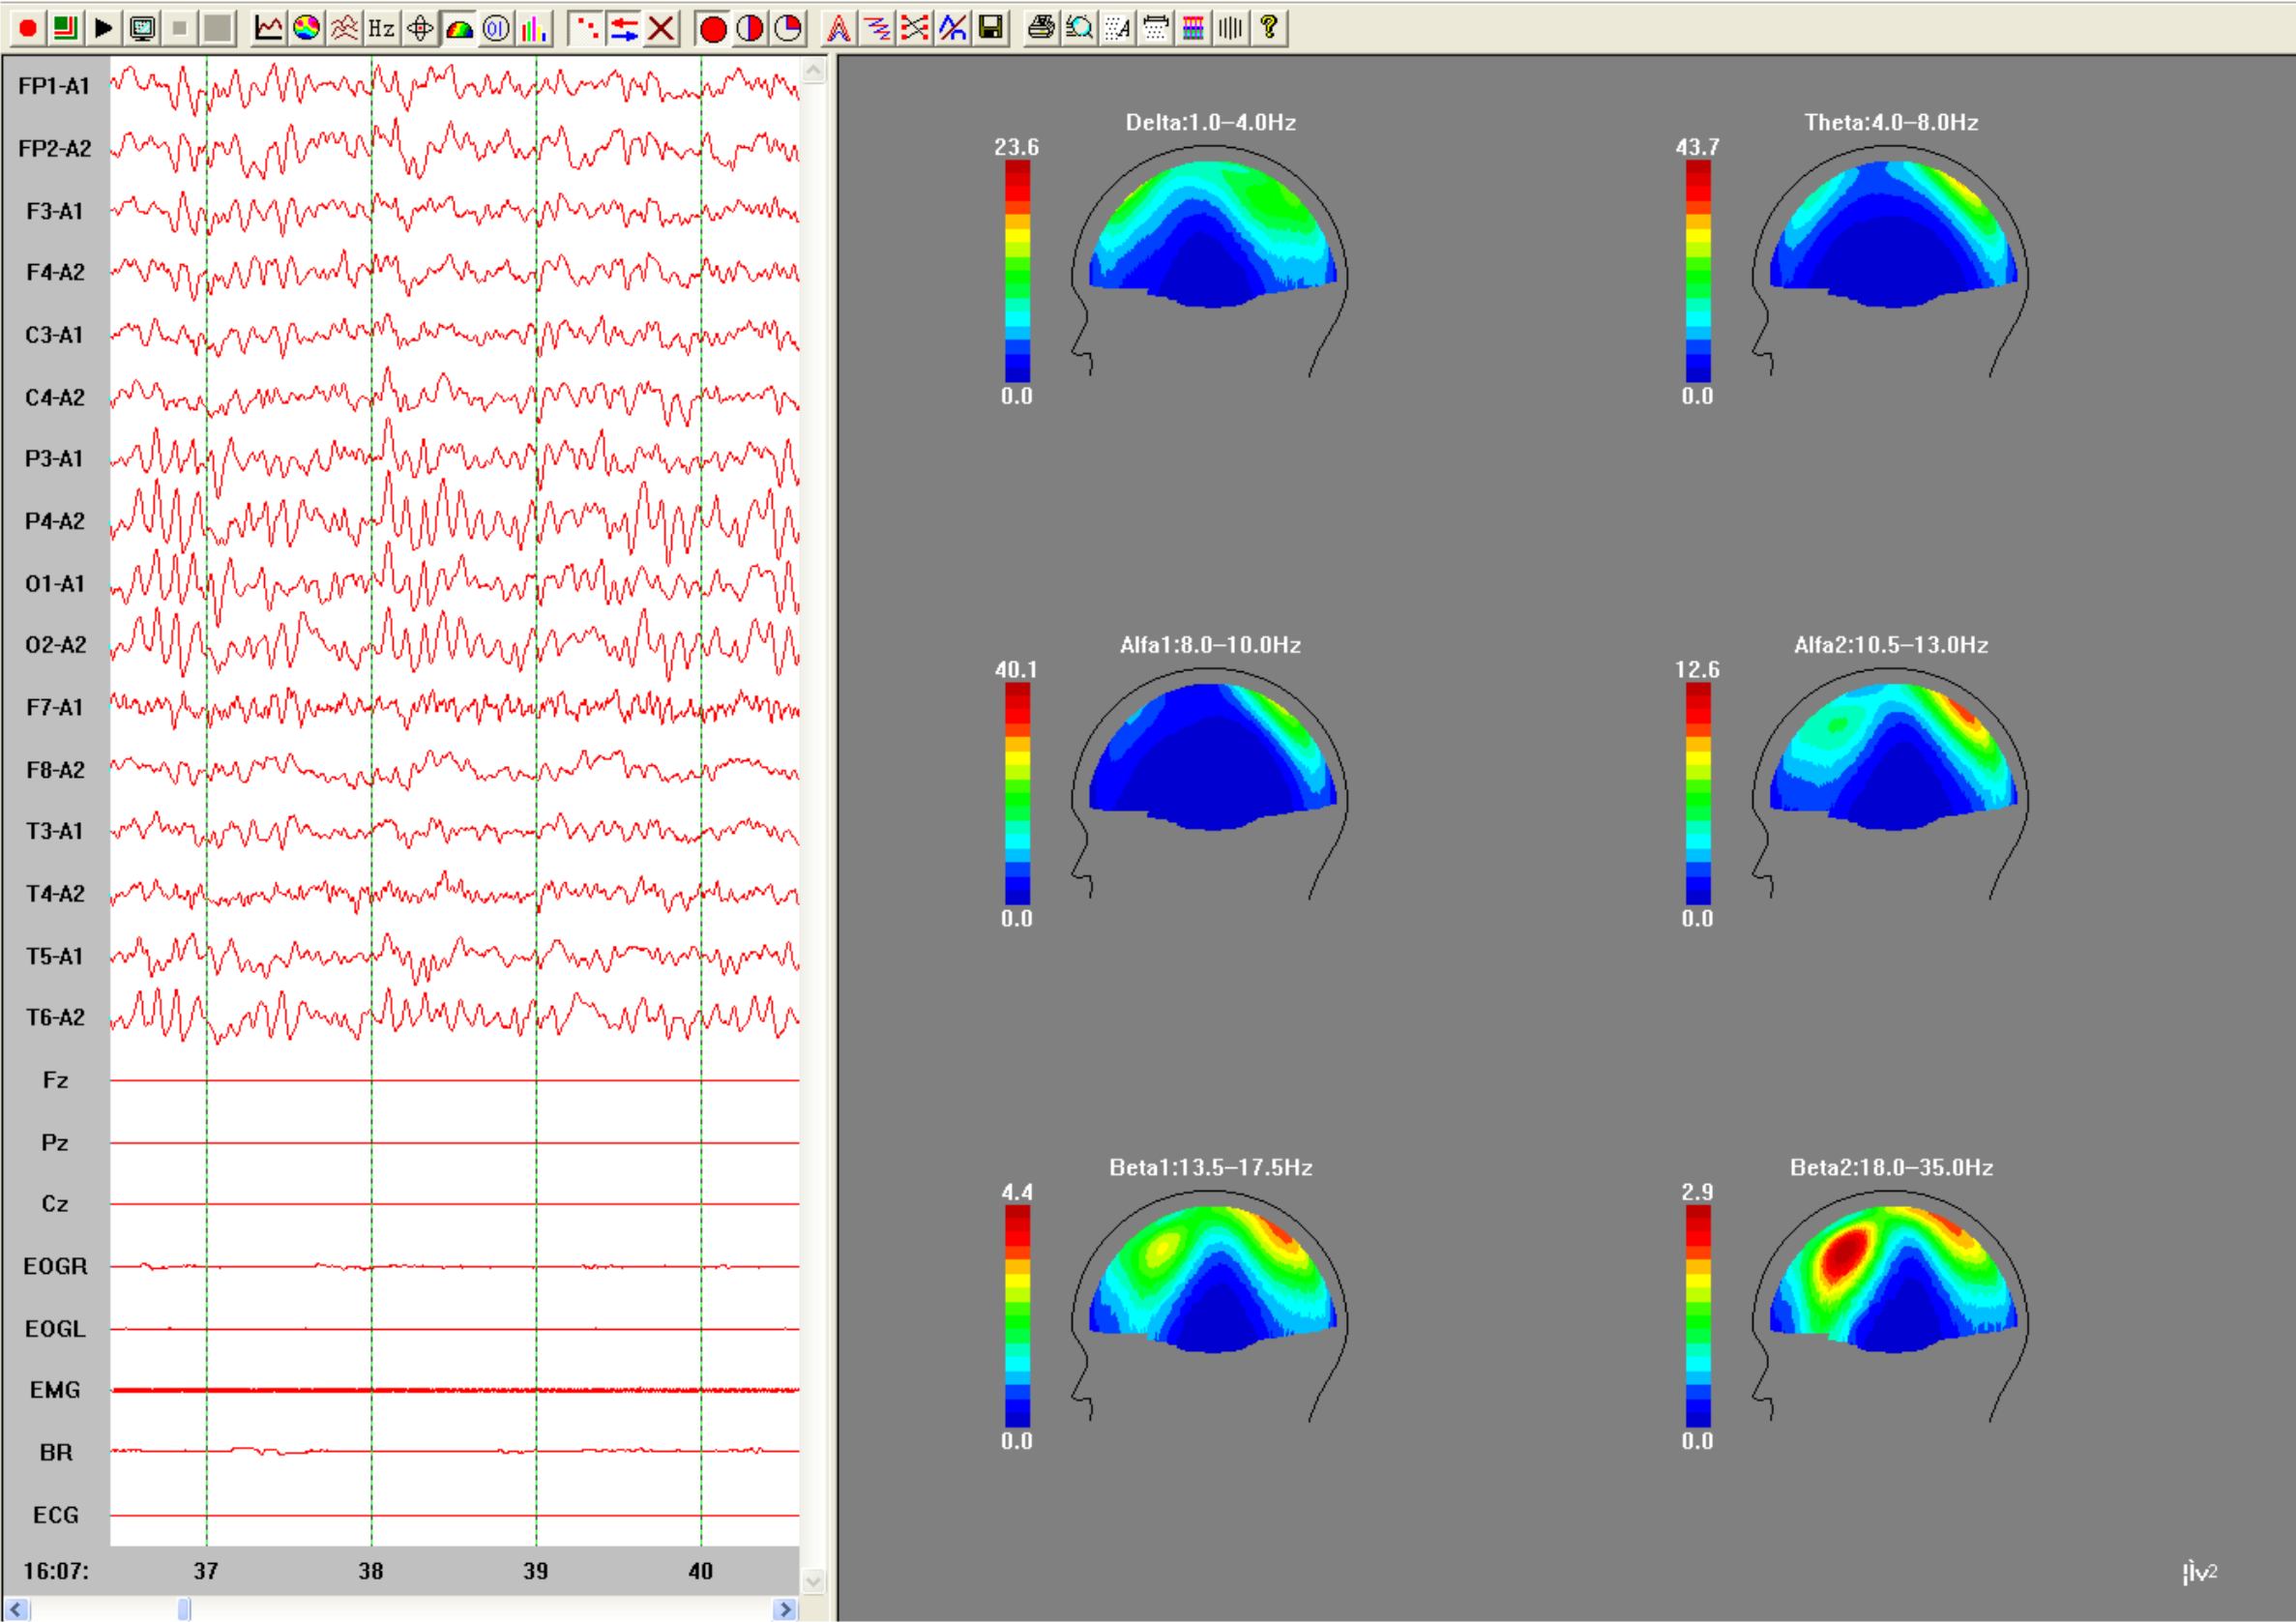Click scroll down arrow of EEG pane
Screen dimensions: 2296x1622
[x=813, y=1581]
